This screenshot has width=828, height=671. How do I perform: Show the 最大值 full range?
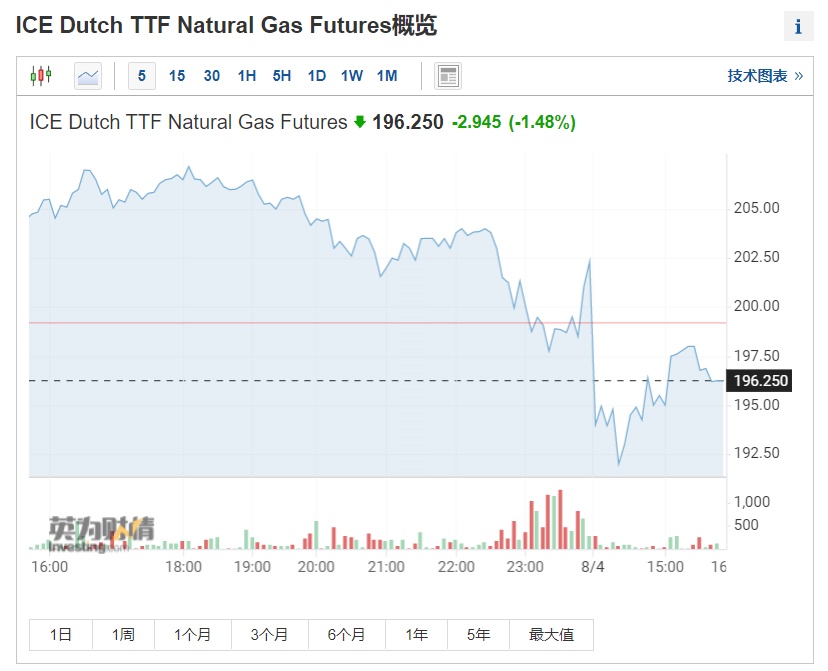[x=551, y=634]
